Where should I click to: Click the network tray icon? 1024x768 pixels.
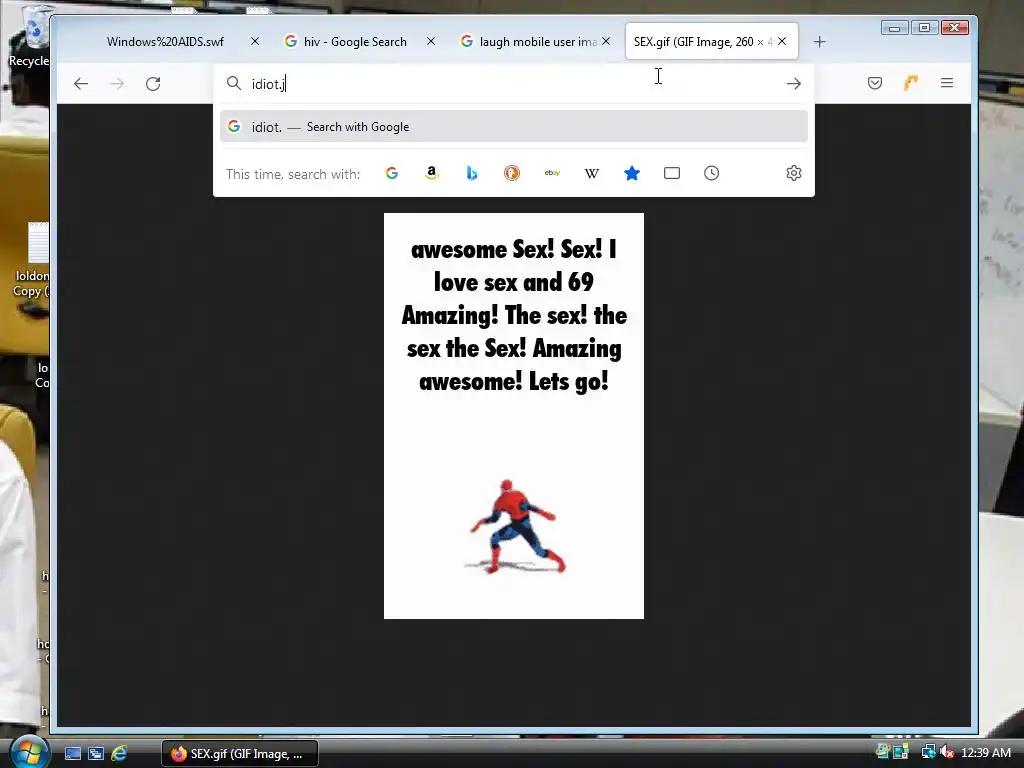928,752
